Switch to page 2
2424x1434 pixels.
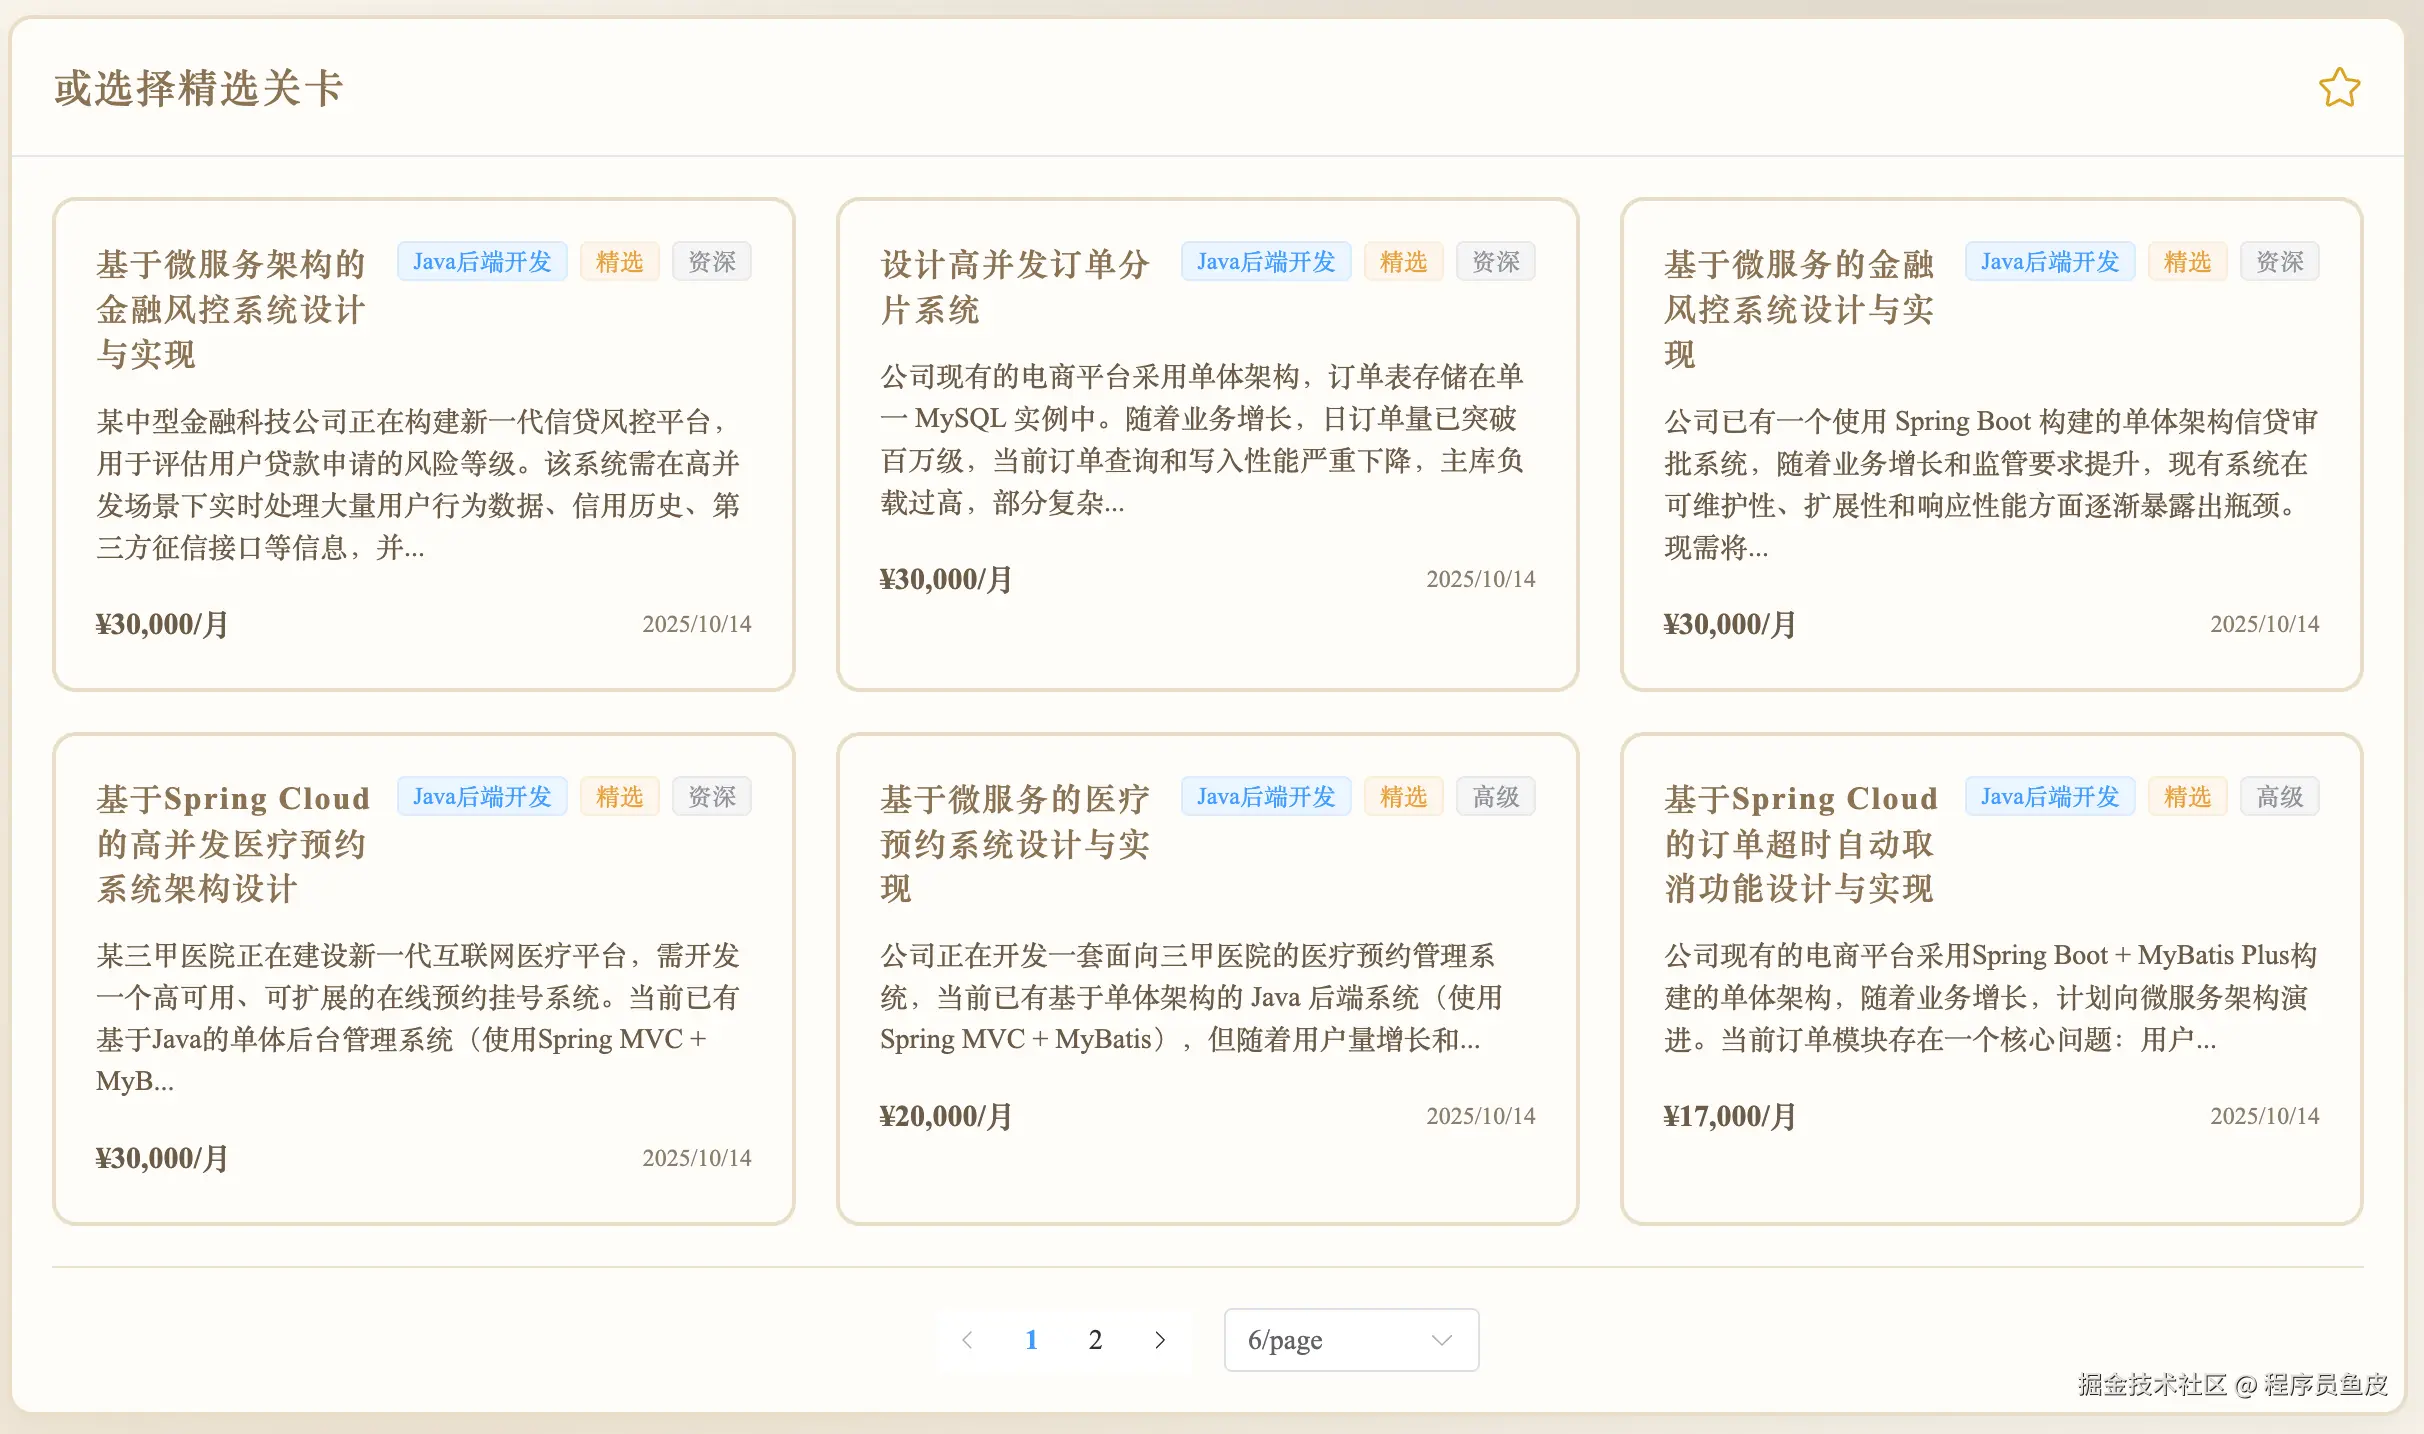coord(1095,1340)
